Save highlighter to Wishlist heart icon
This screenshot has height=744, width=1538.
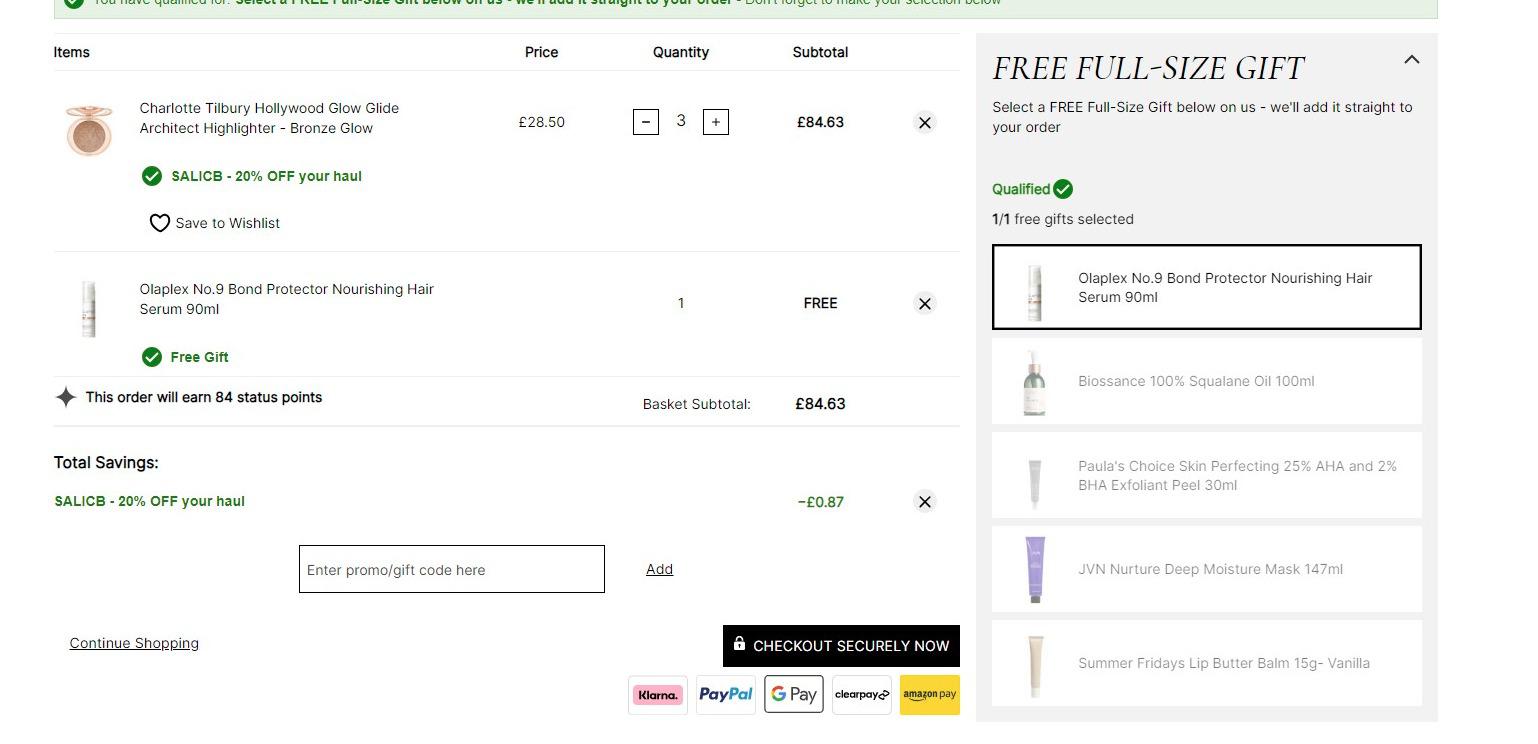click(160, 223)
